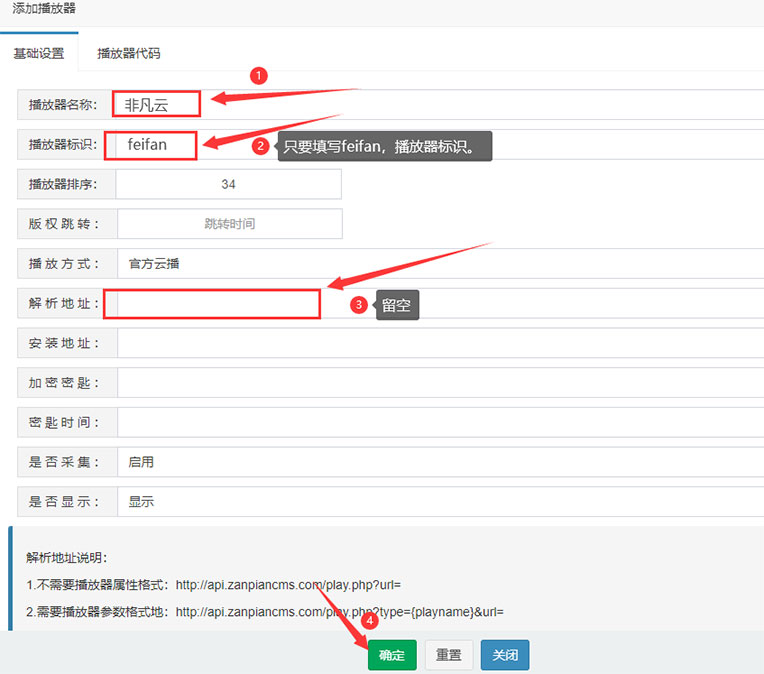The height and width of the screenshot is (674, 764).
Task: Expand the 是否显示 dropdown set to 显示
Action: coord(440,502)
